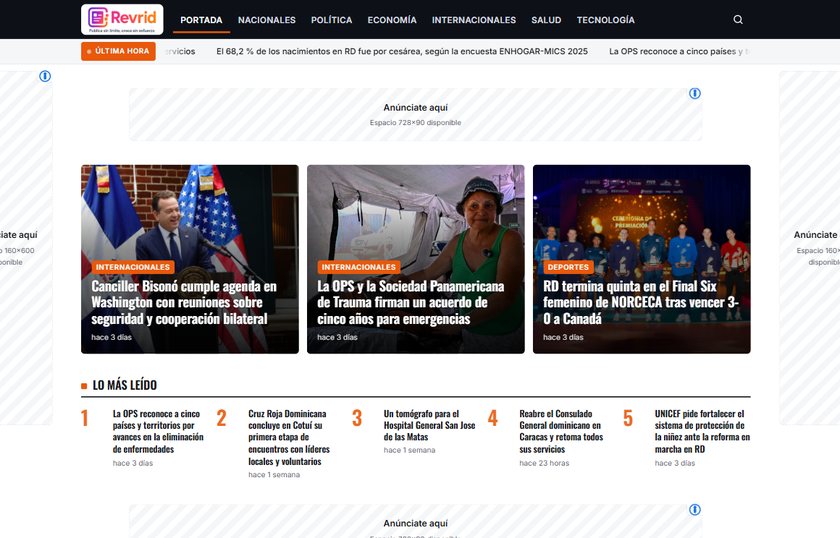This screenshot has width=840, height=538.
Task: Click 'hace 3 días' under the UNICEF item
Action: [675, 463]
